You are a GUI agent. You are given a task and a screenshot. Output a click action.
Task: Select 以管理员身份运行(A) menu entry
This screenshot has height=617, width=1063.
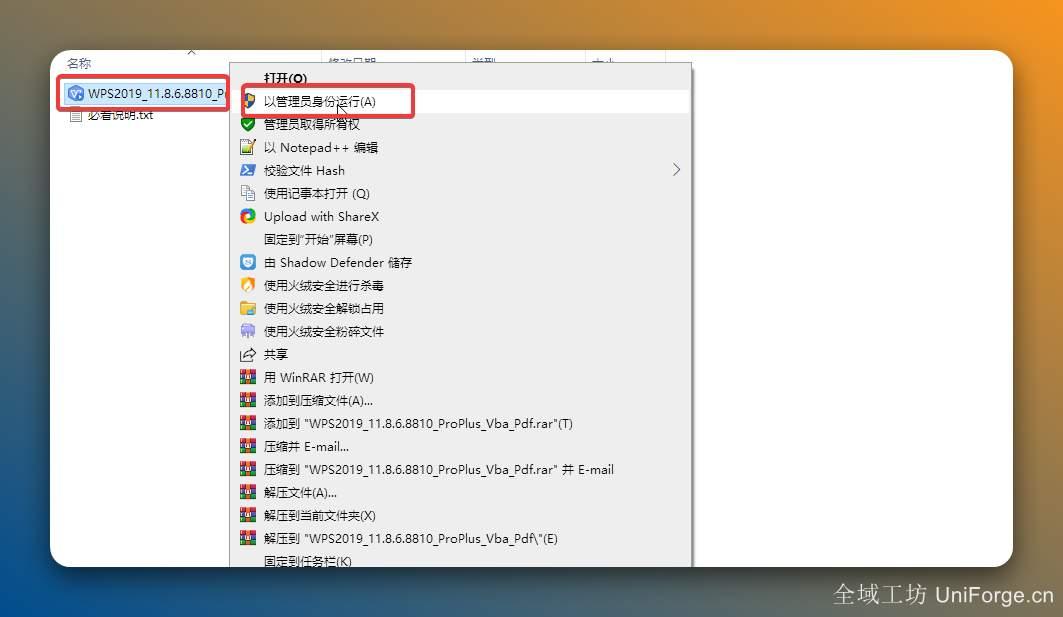tap(319, 101)
